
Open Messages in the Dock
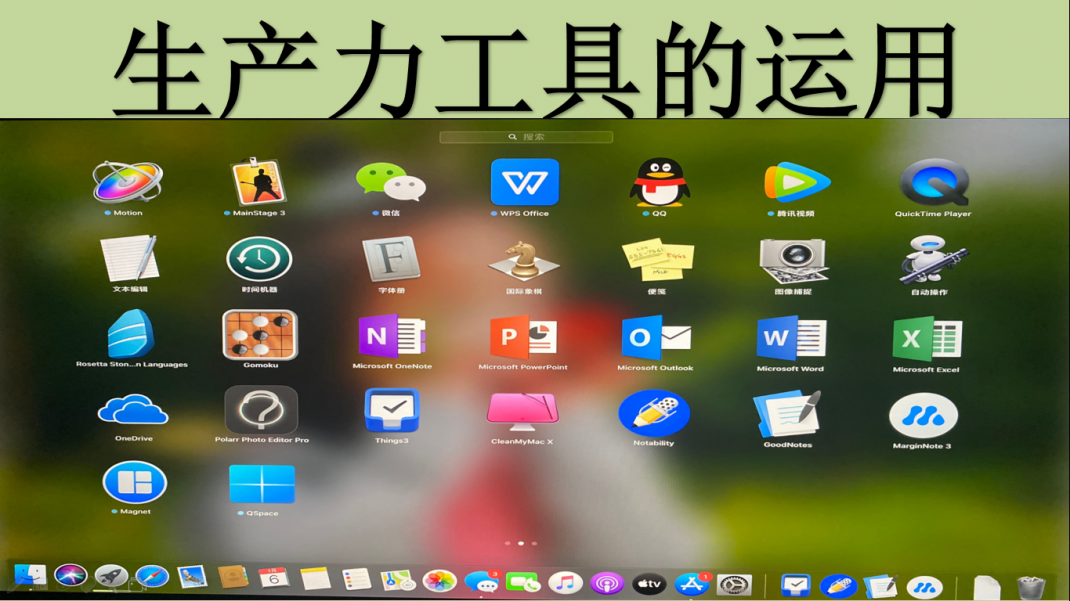482,582
